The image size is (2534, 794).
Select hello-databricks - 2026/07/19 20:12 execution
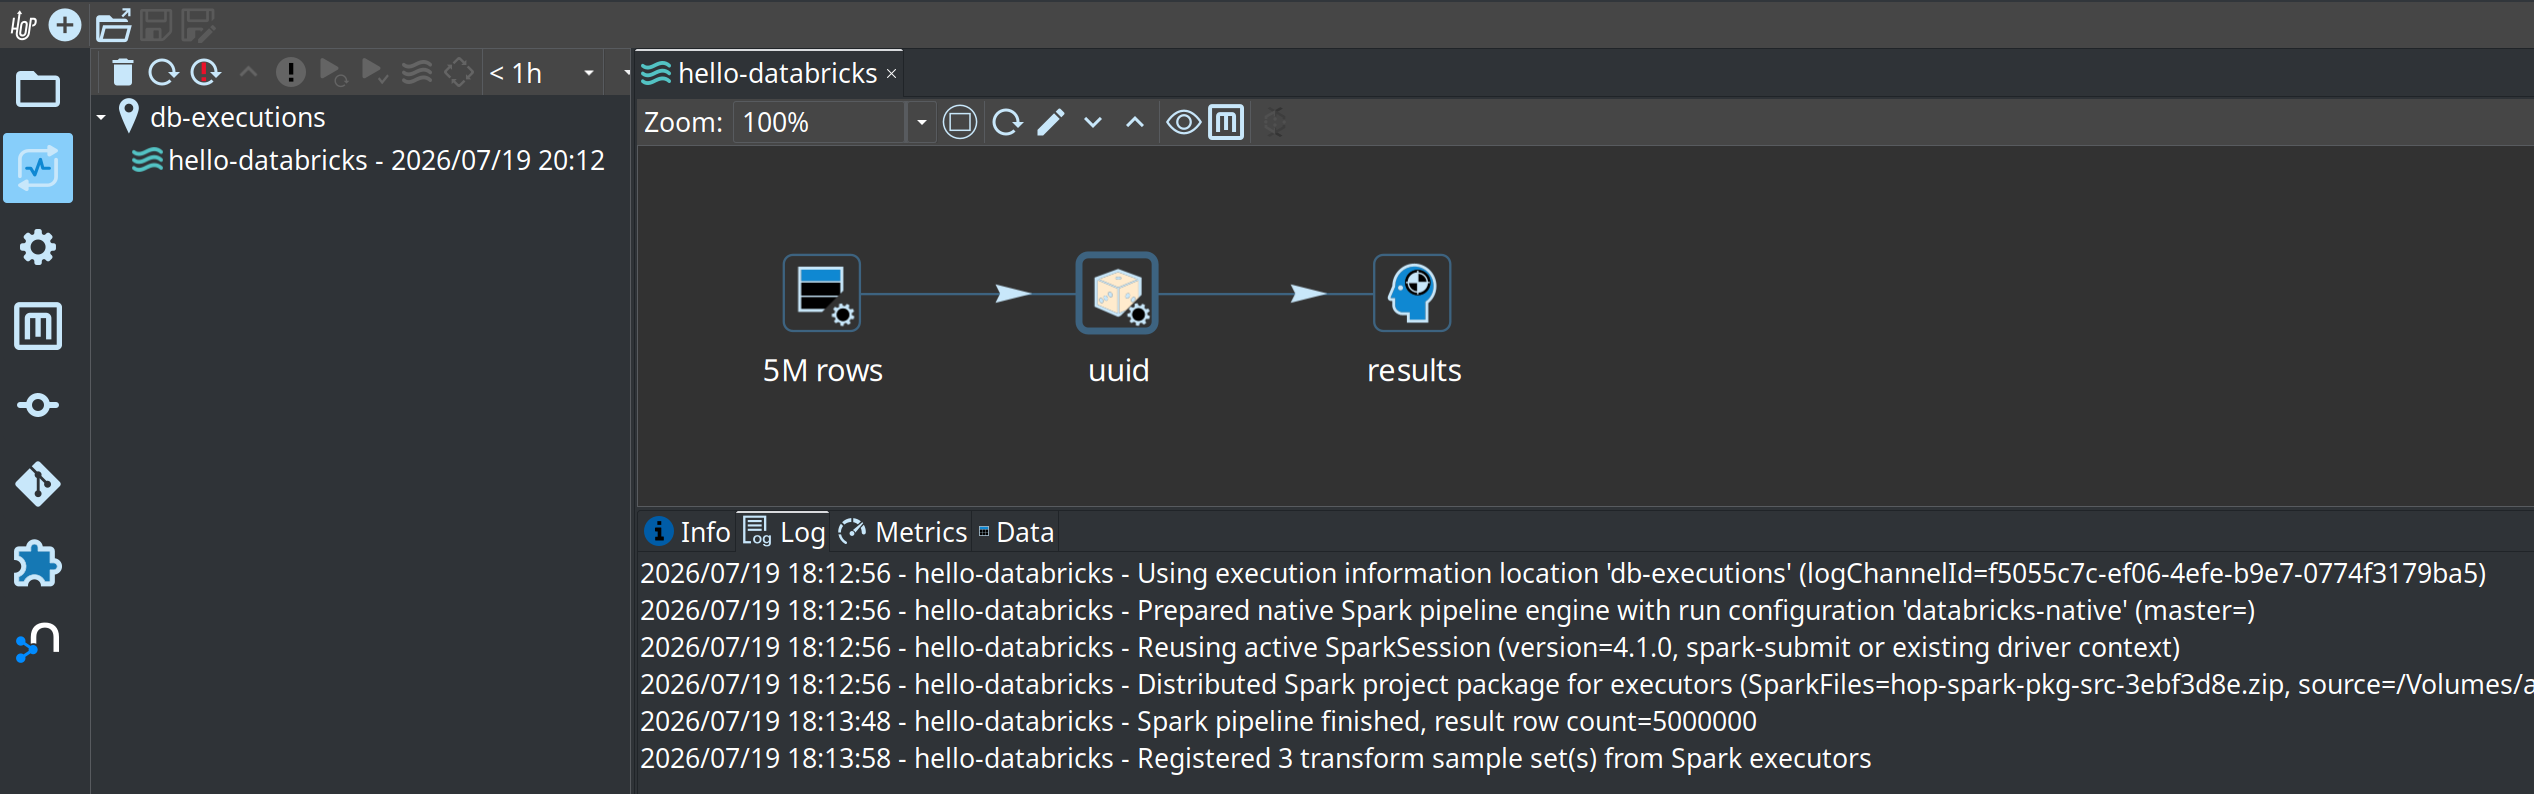click(x=369, y=160)
